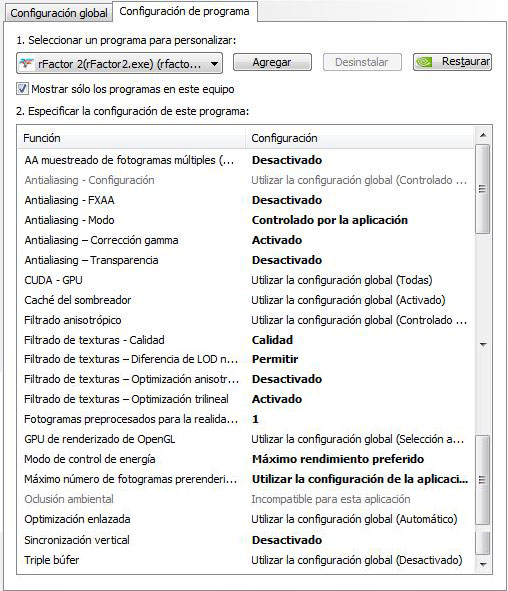Open Antialiasing - FXAA Desactivado value

click(287, 200)
